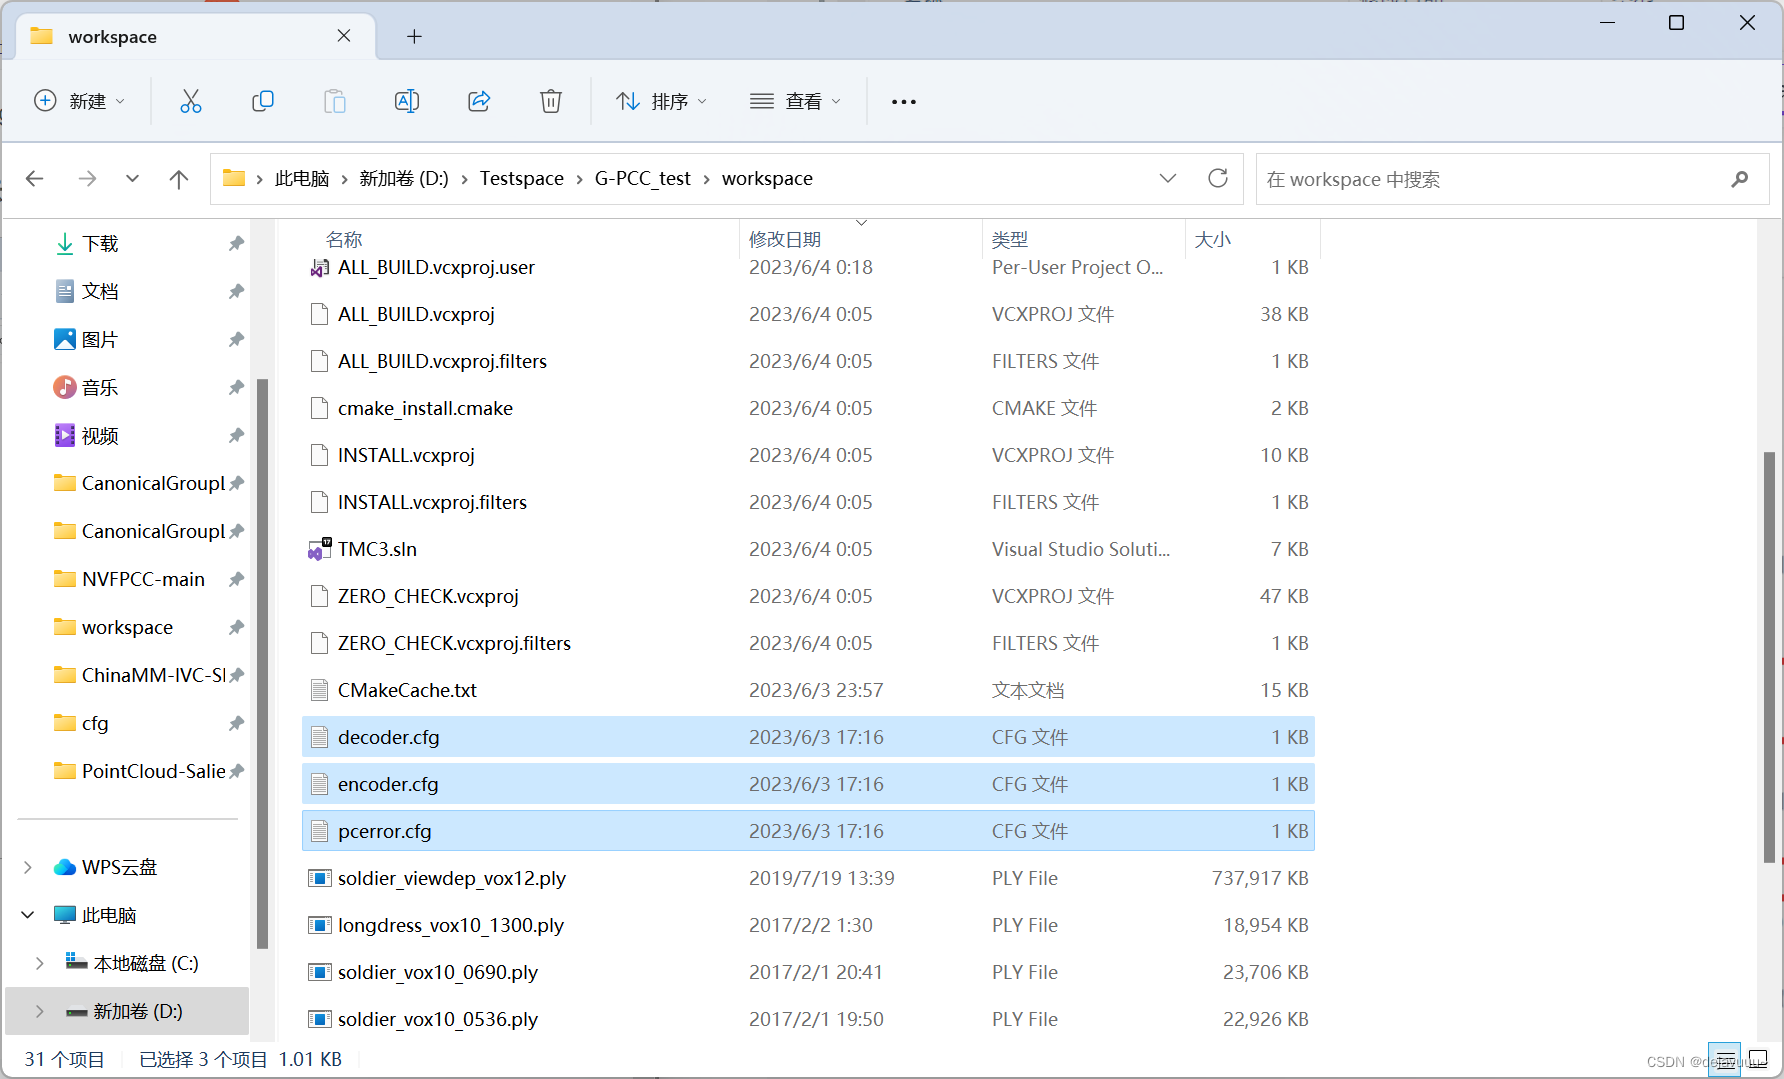Screen dimensions: 1784x1079
Task: Expand 本地磁盘 (C:) in the sidebar
Action: 39,962
